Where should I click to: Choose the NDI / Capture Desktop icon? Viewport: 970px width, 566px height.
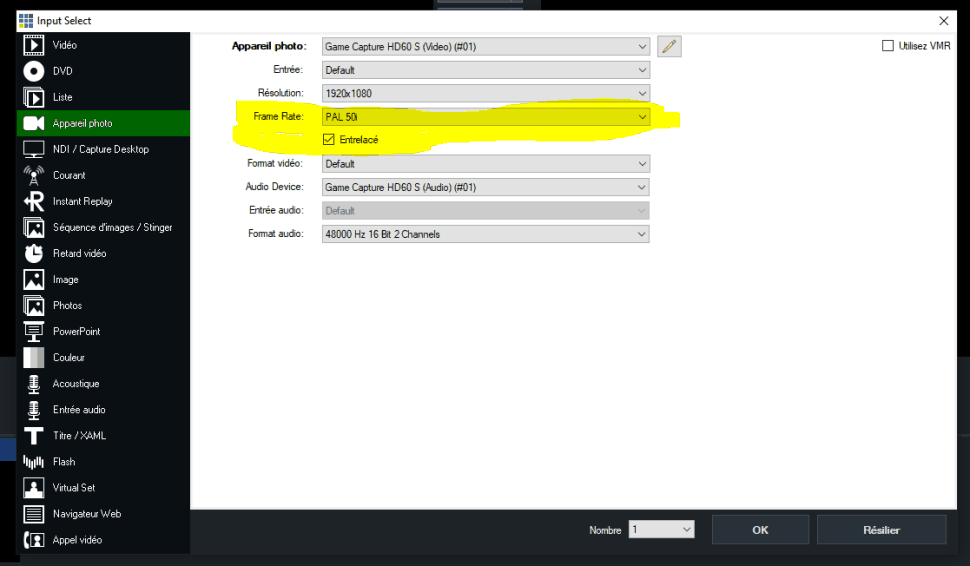[34, 149]
